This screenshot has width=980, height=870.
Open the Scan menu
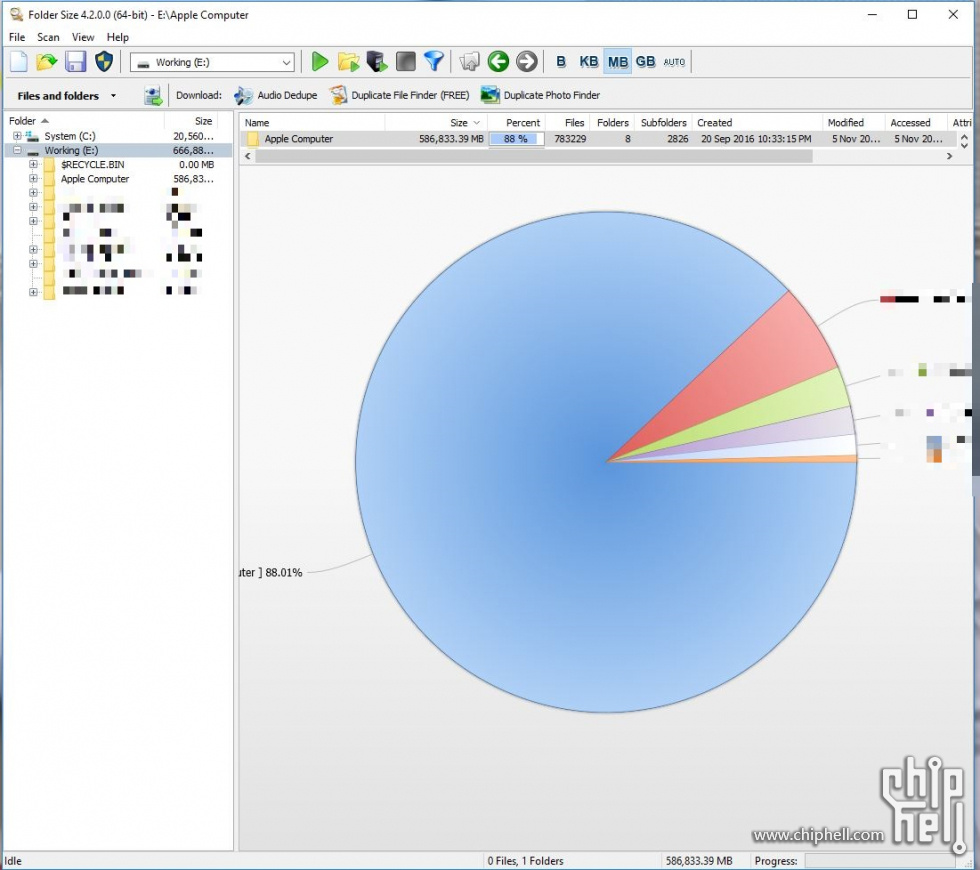(48, 37)
